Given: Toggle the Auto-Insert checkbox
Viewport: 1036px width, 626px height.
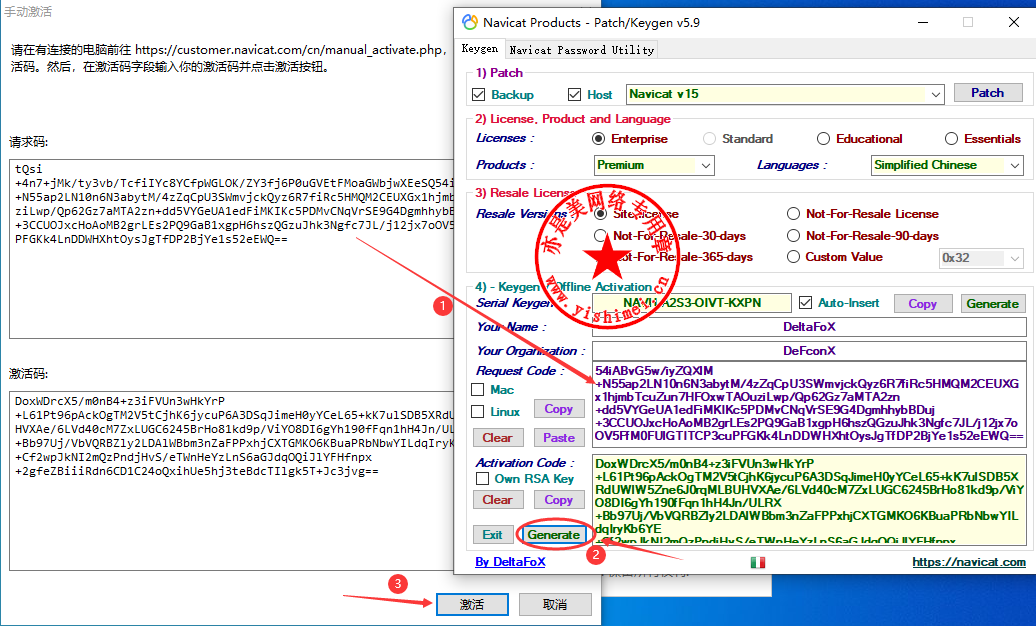Looking at the screenshot, I should pyautogui.click(x=805, y=303).
